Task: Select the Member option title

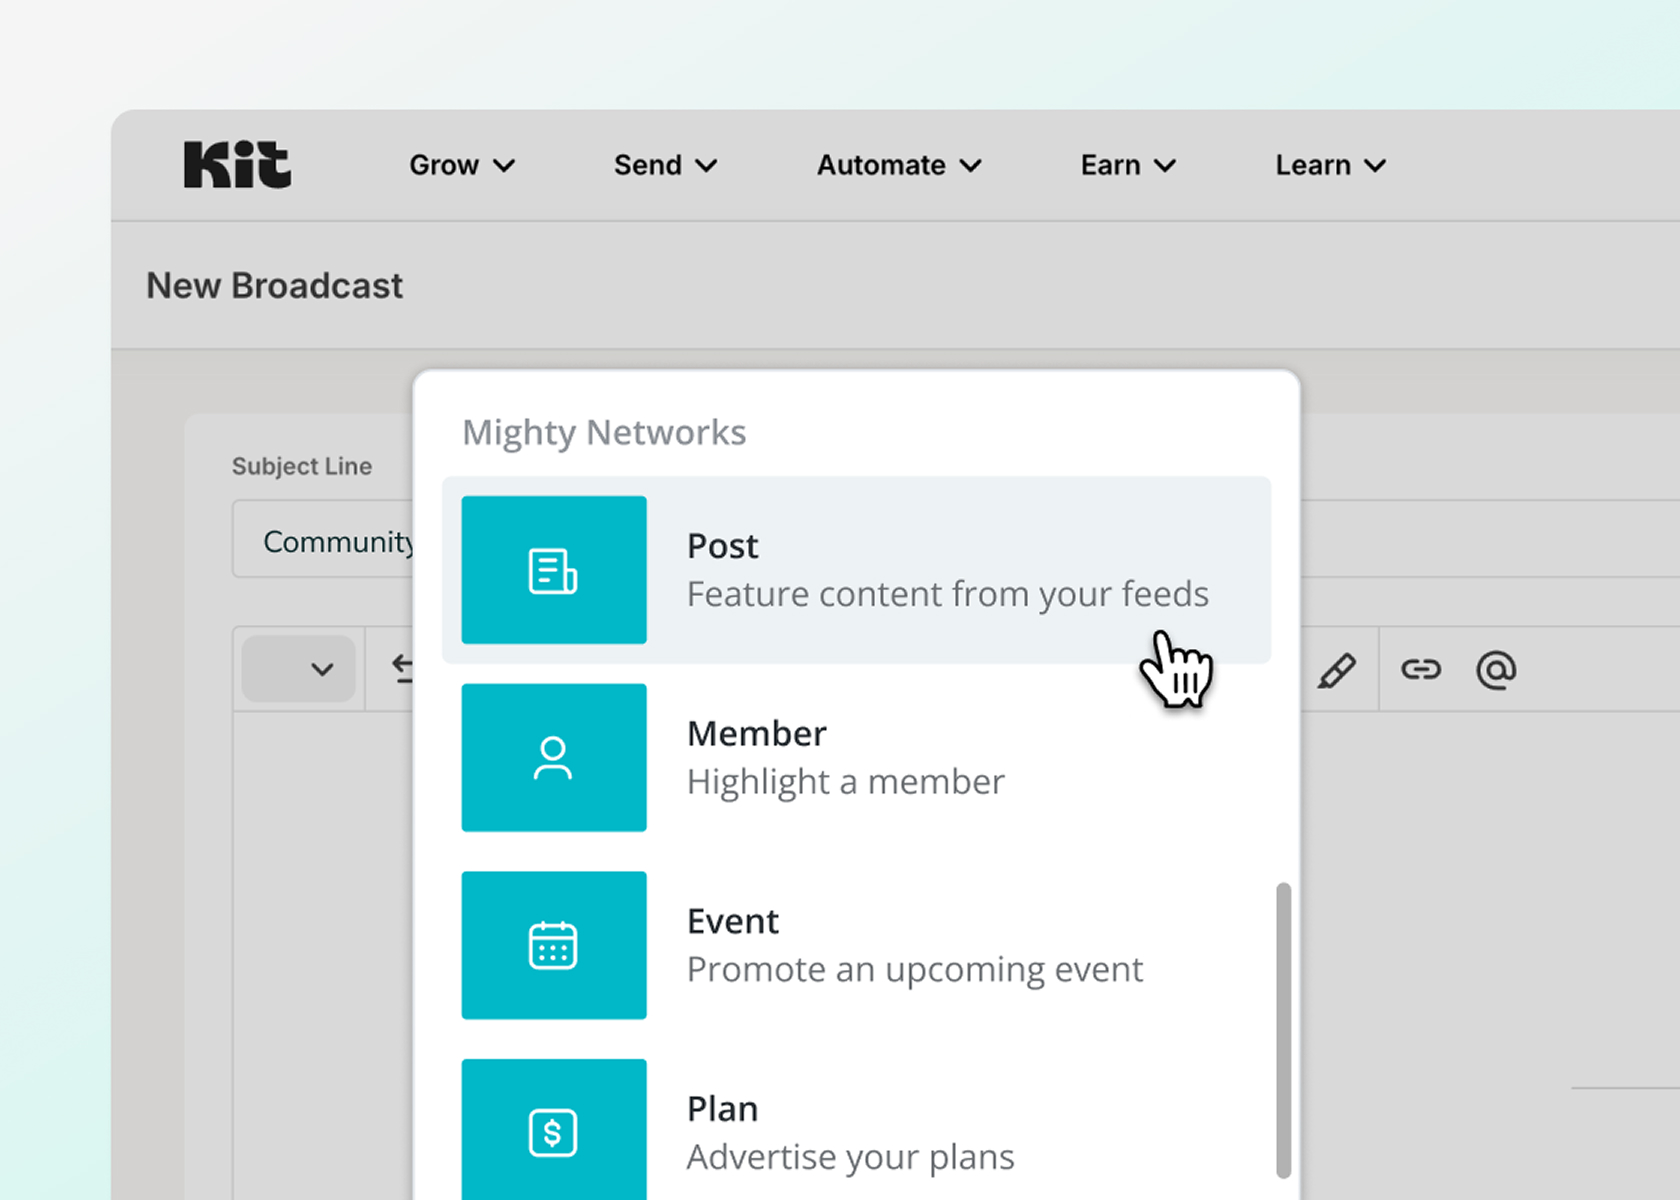Action: pyautogui.click(x=757, y=734)
